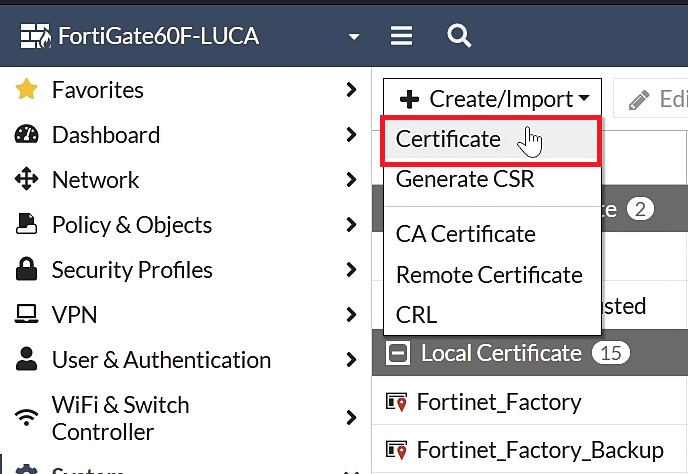Open the User & Authentication label

click(x=161, y=360)
